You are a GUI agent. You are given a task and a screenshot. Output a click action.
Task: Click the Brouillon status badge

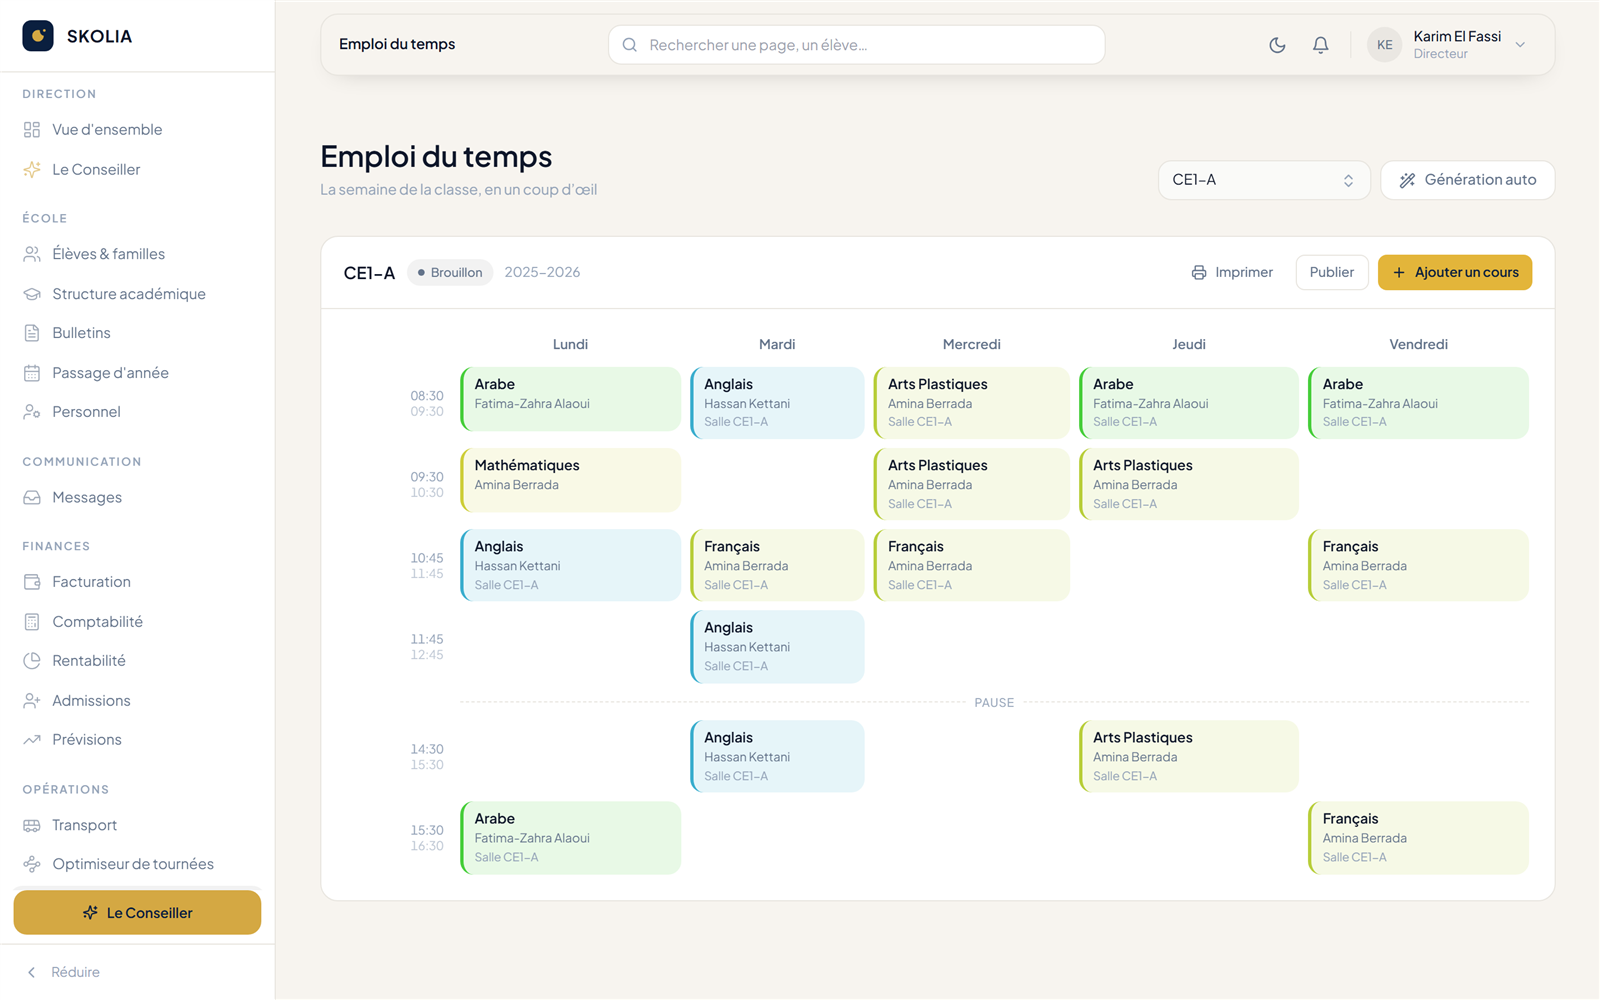click(x=450, y=273)
